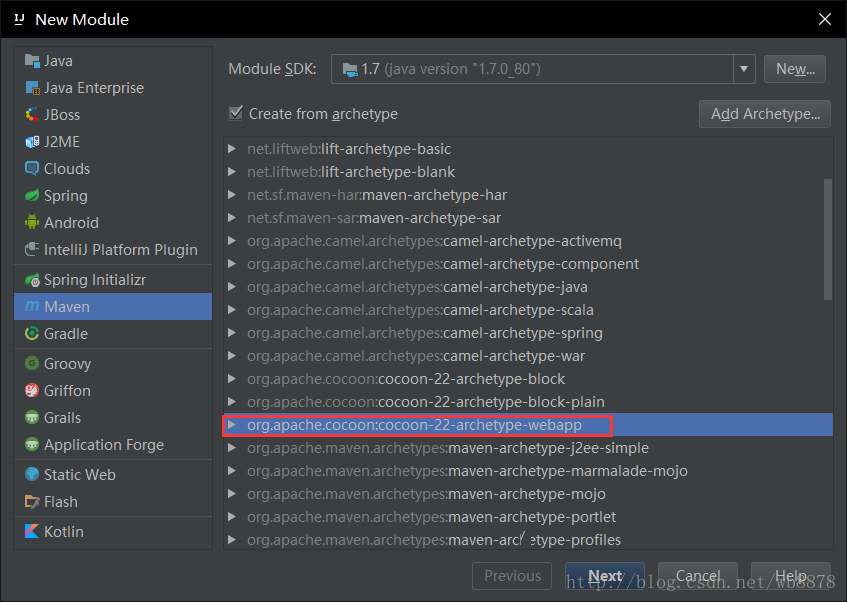Open the Module SDK dropdown arrow
This screenshot has height=602, width=847.
pos(744,69)
